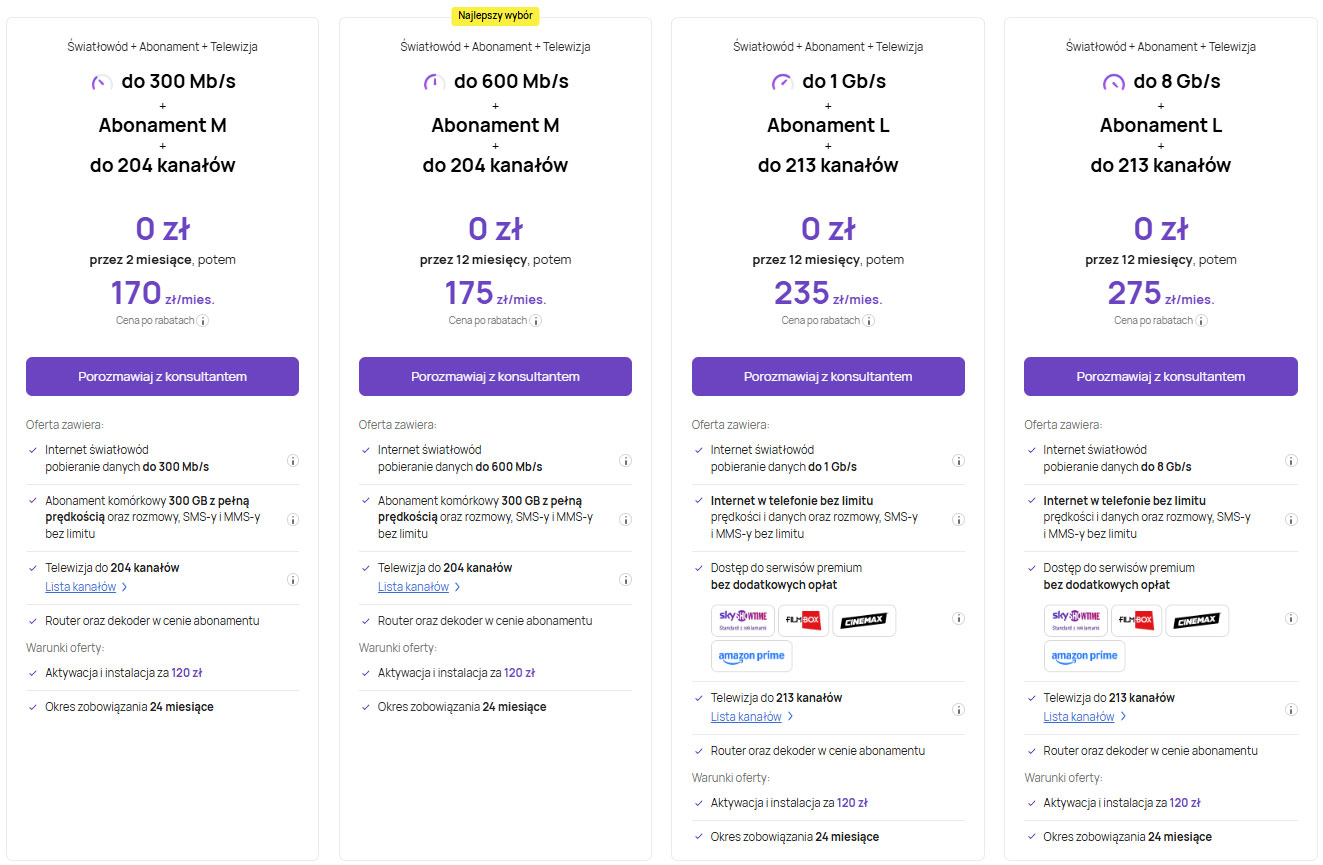Click SkyShowtime logo in 1 Gb/s plan
The width and height of the screenshot is (1323, 865).
click(x=742, y=621)
